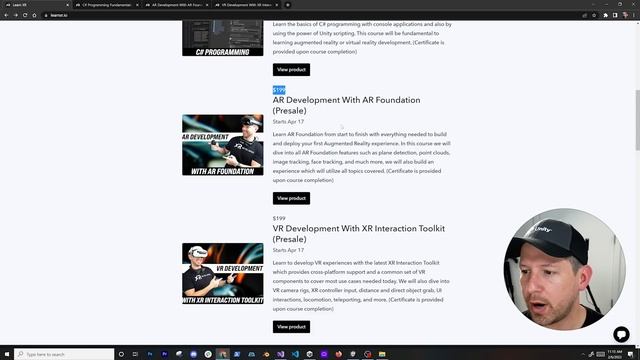Go back in the browser
640x360 pixels.
(x=7, y=15)
